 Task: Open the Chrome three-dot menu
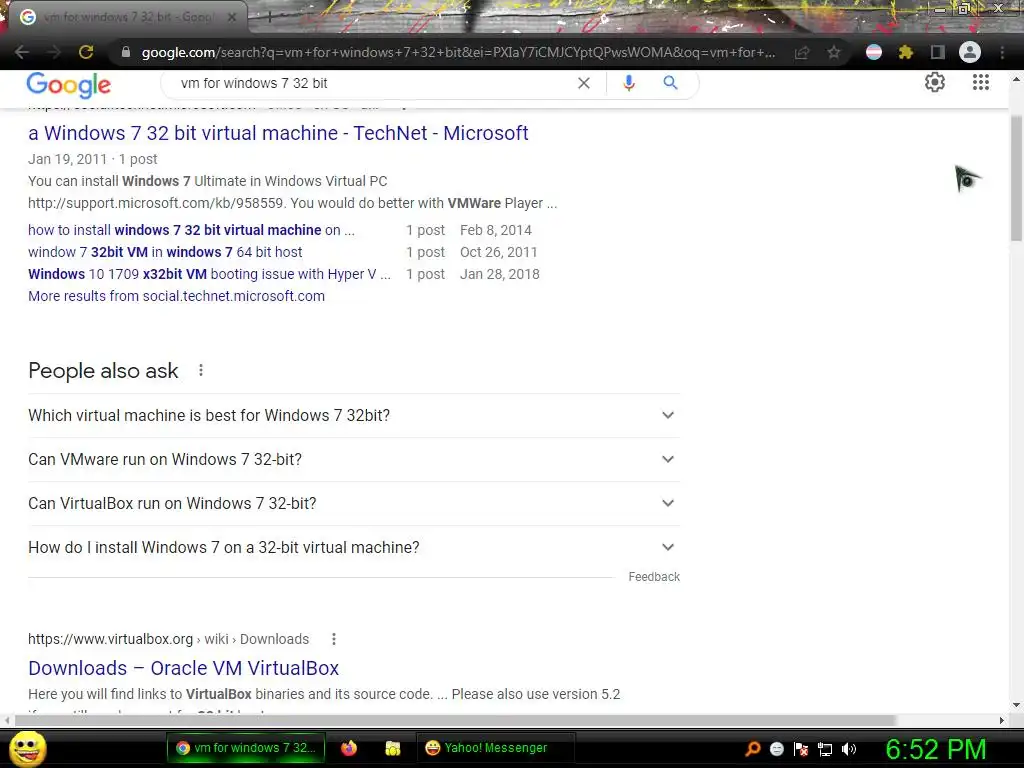(x=1002, y=52)
